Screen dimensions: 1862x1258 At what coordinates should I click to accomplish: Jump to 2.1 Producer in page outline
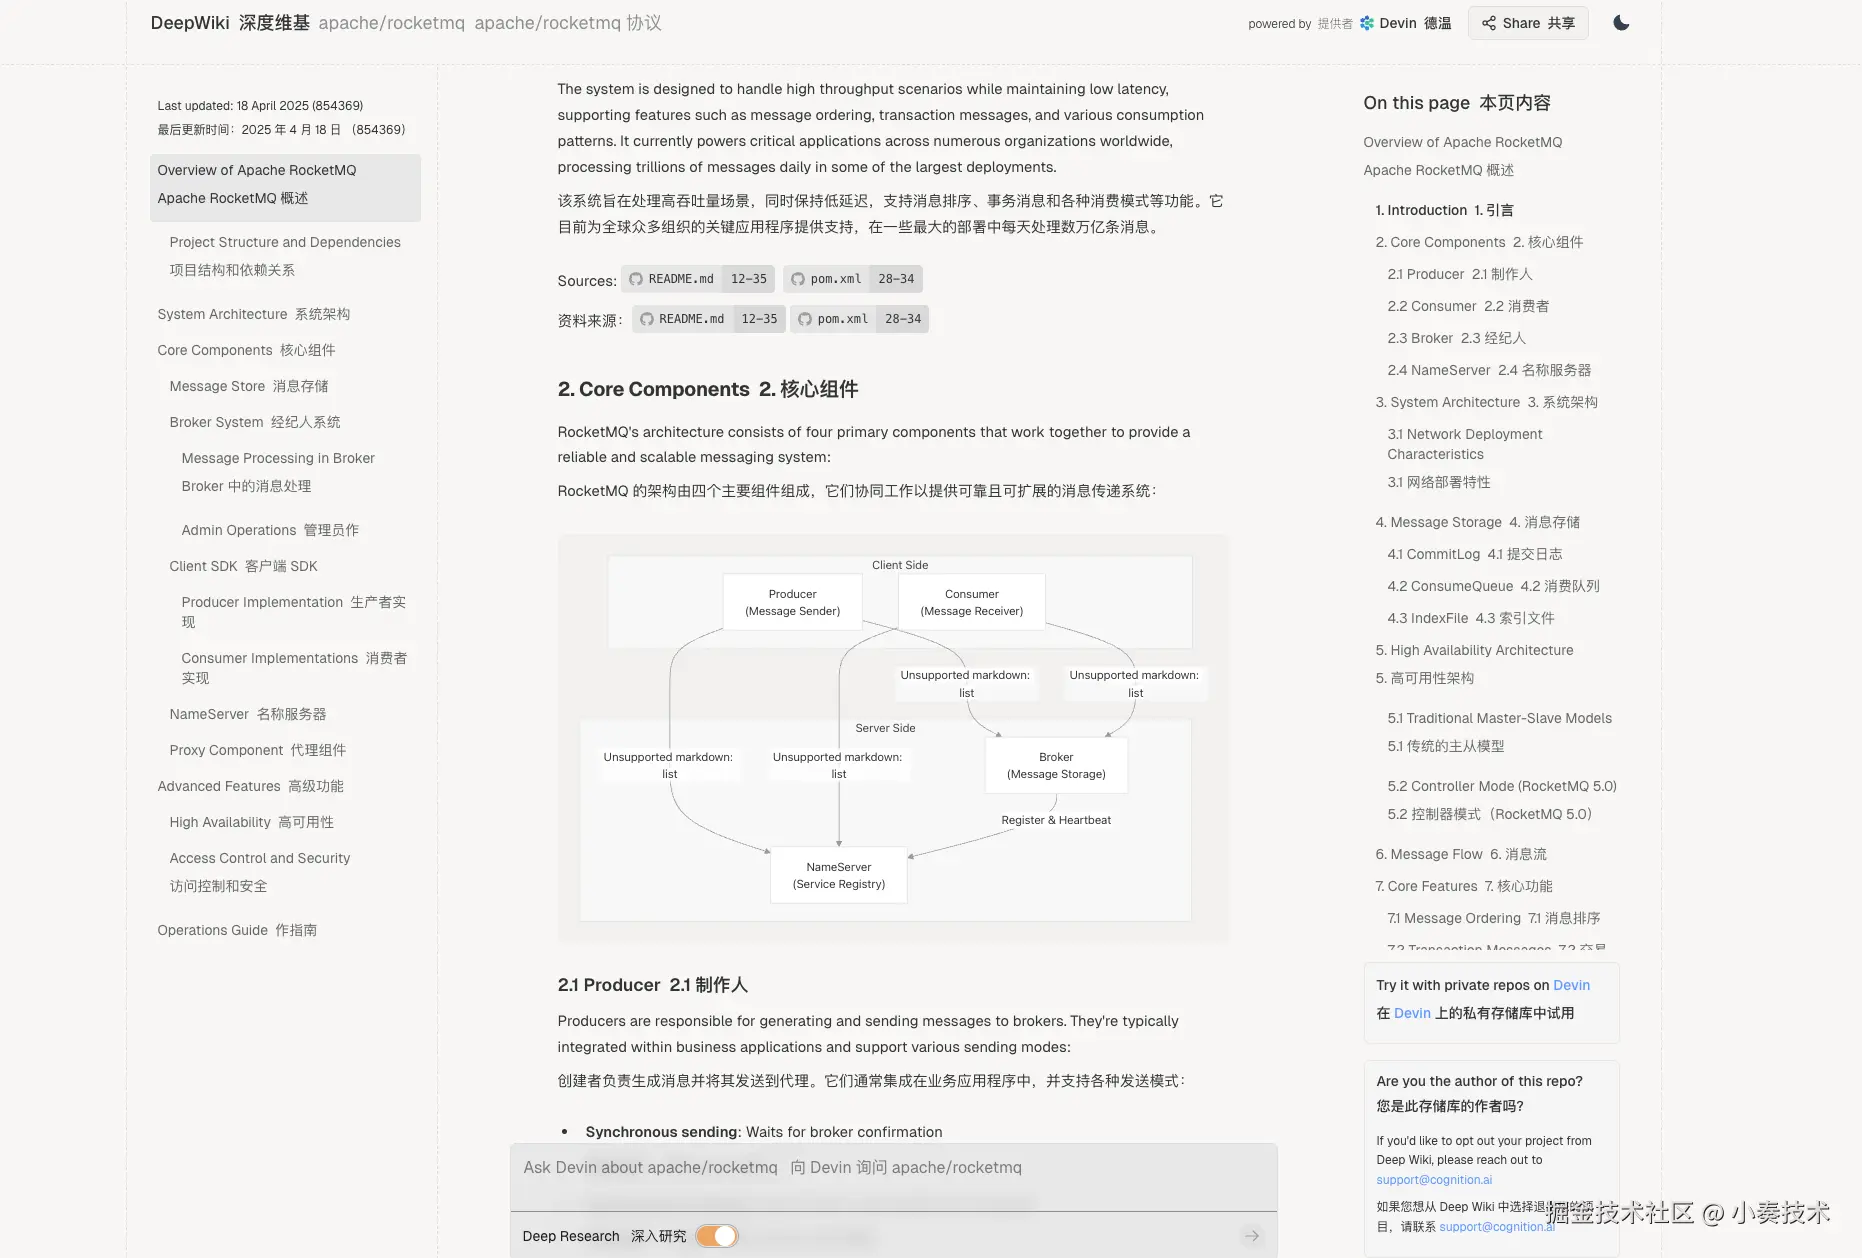click(x=1459, y=274)
